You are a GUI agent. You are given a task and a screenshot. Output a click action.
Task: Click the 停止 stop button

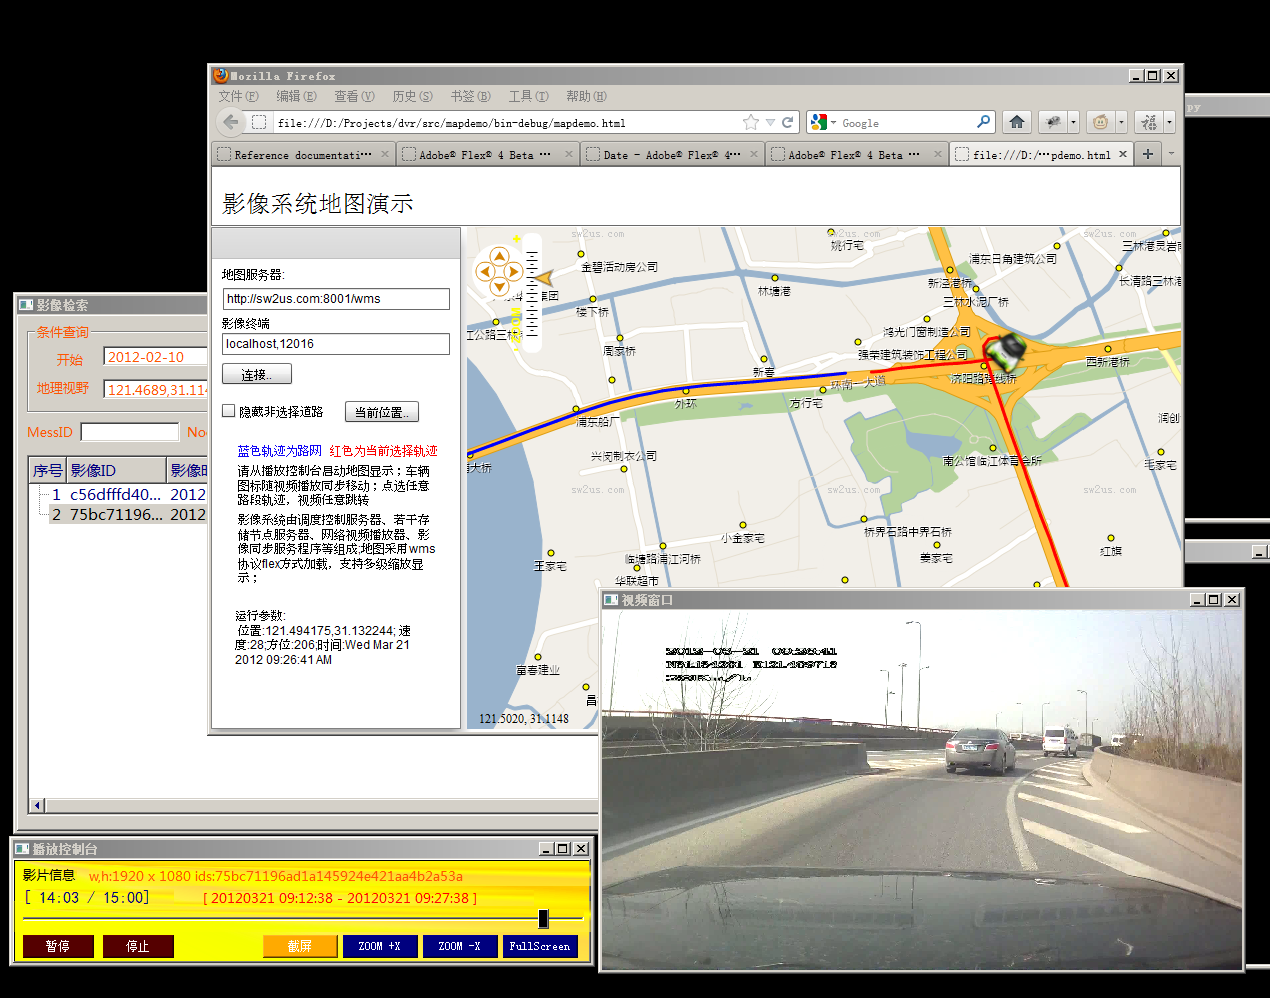coord(138,946)
